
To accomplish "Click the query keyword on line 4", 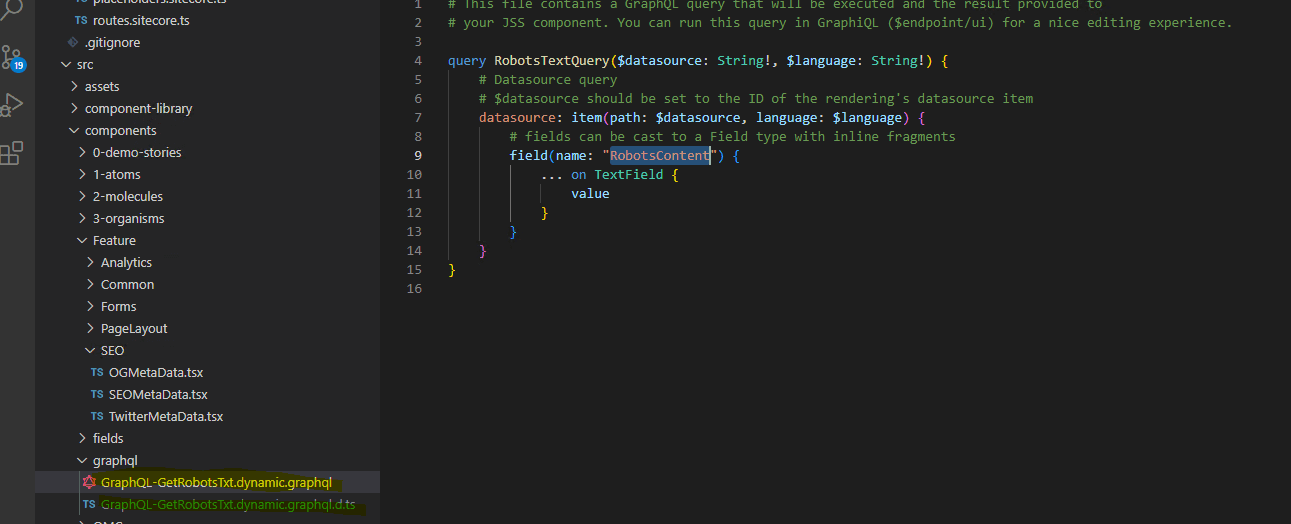I will point(467,61).
